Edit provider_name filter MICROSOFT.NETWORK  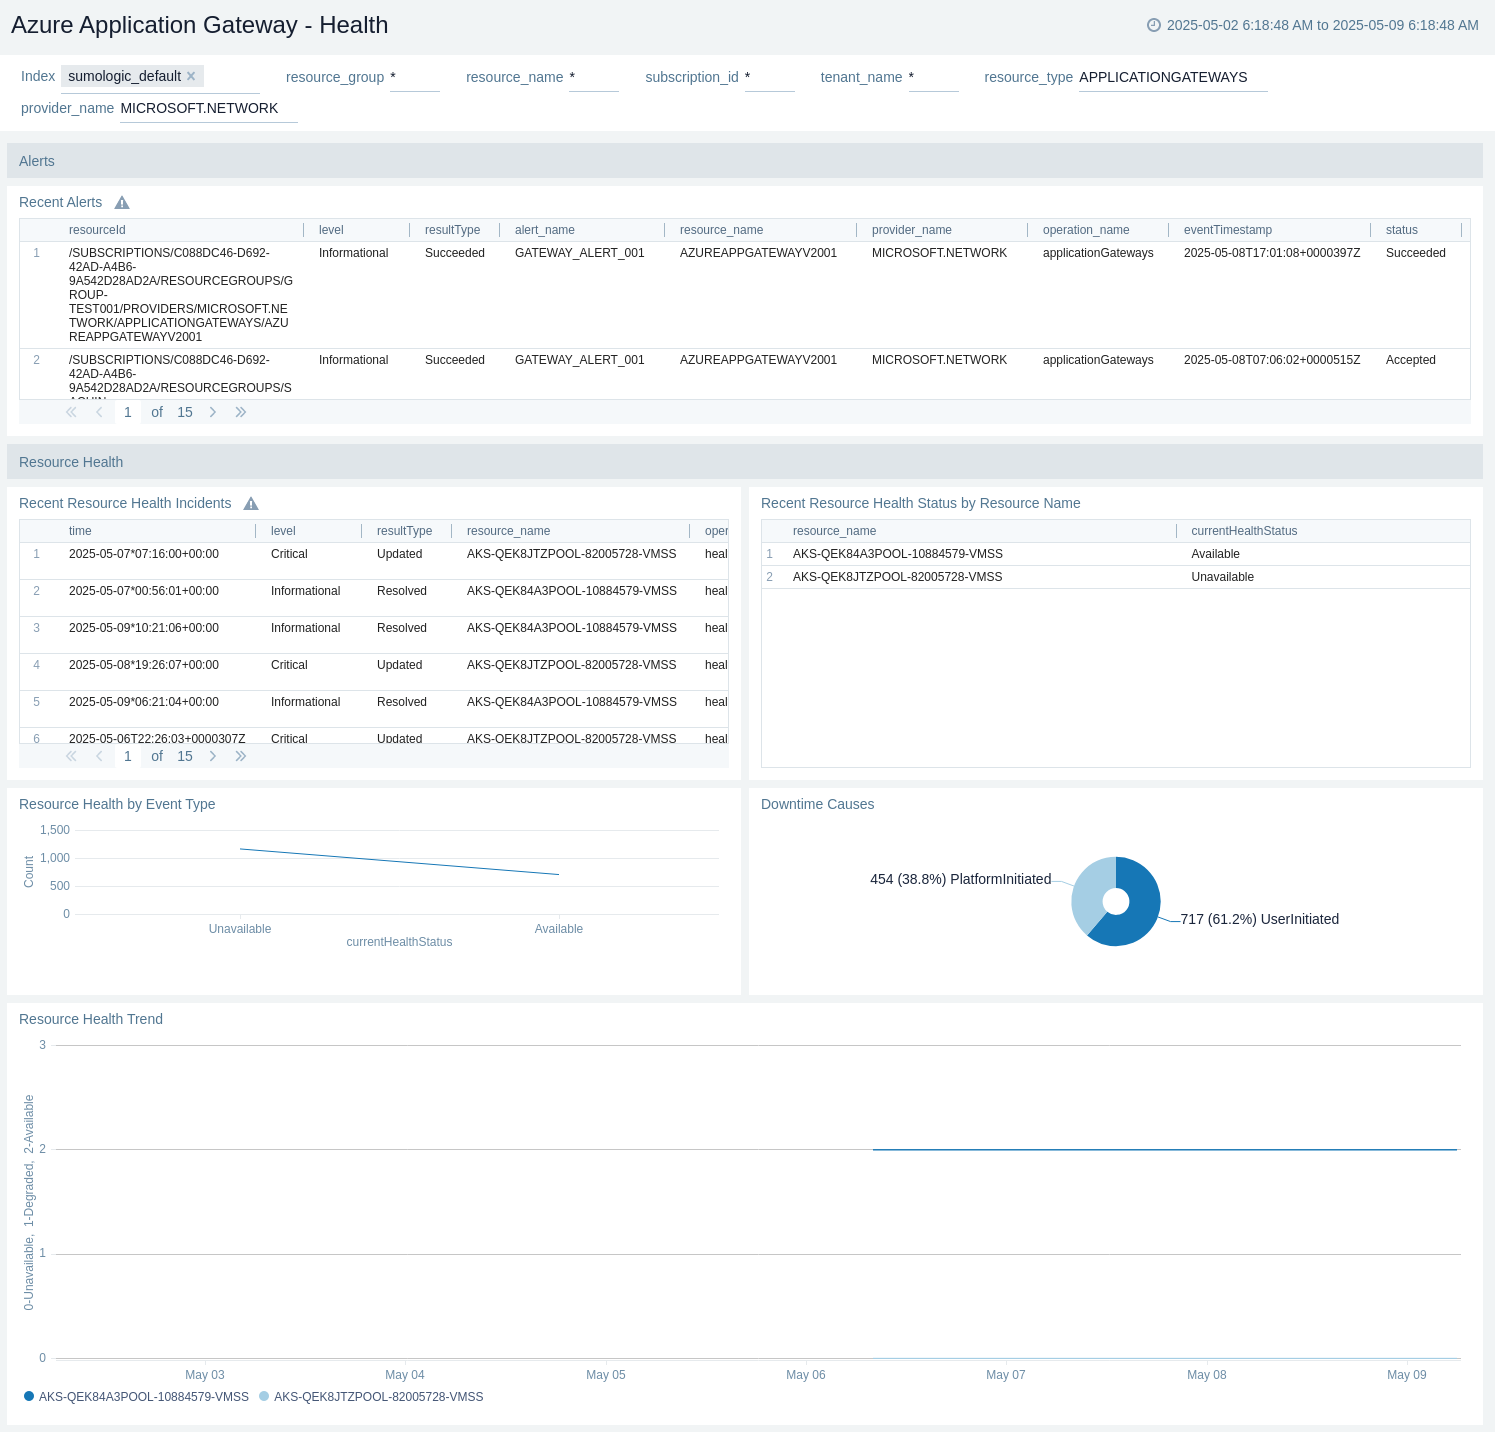(x=208, y=108)
